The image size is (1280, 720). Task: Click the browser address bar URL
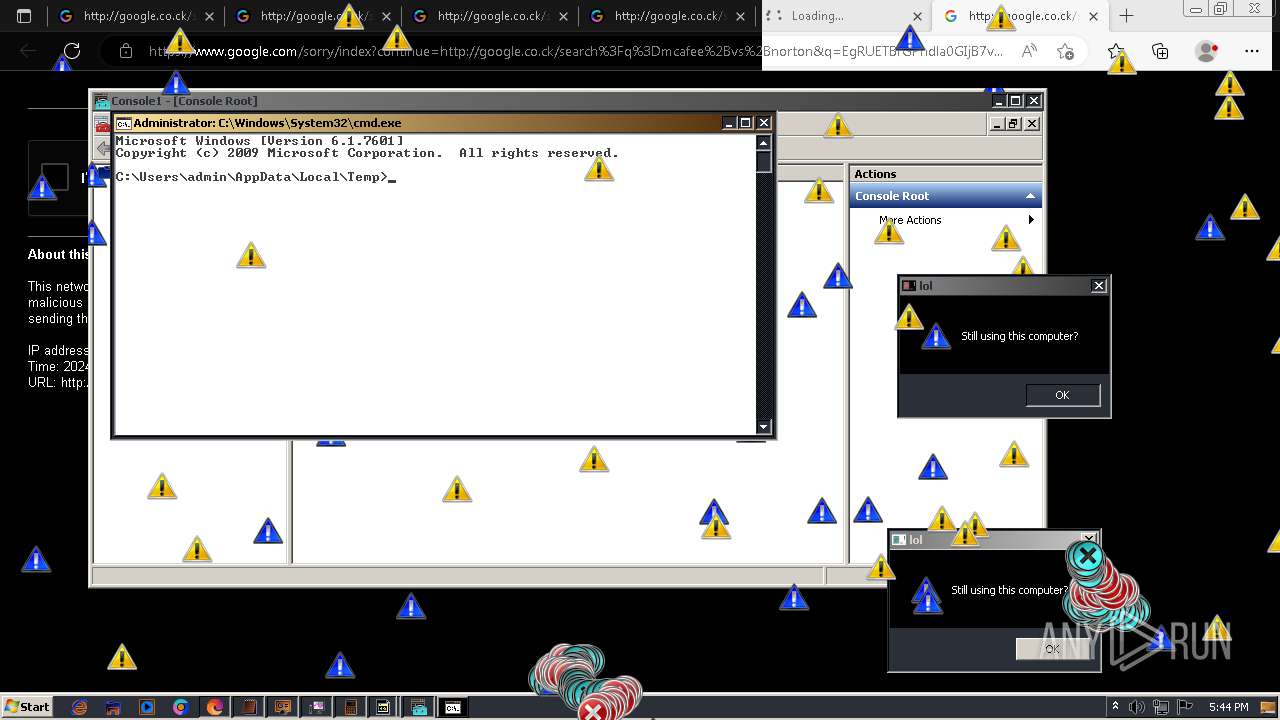pos(575,51)
